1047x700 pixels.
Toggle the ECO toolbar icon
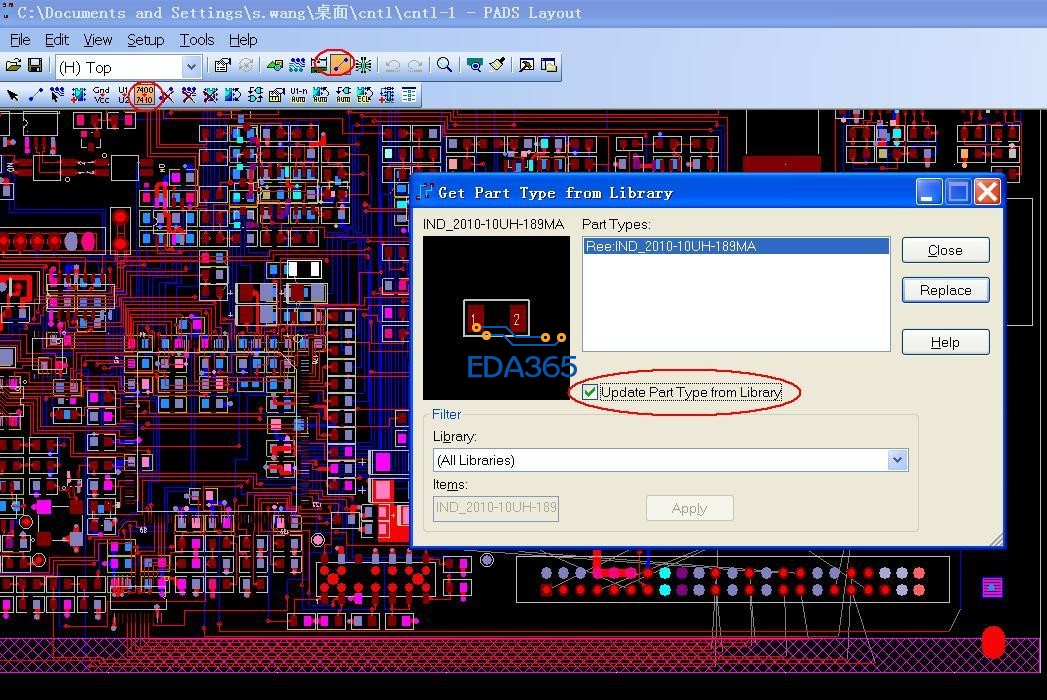pyautogui.click(x=341, y=65)
